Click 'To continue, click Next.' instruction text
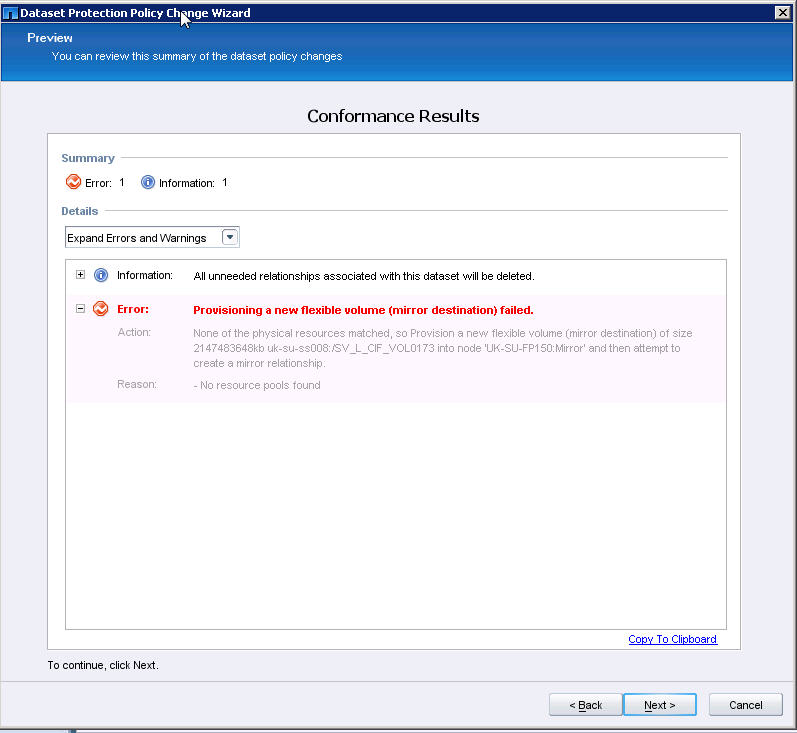This screenshot has width=797, height=733. click(103, 665)
